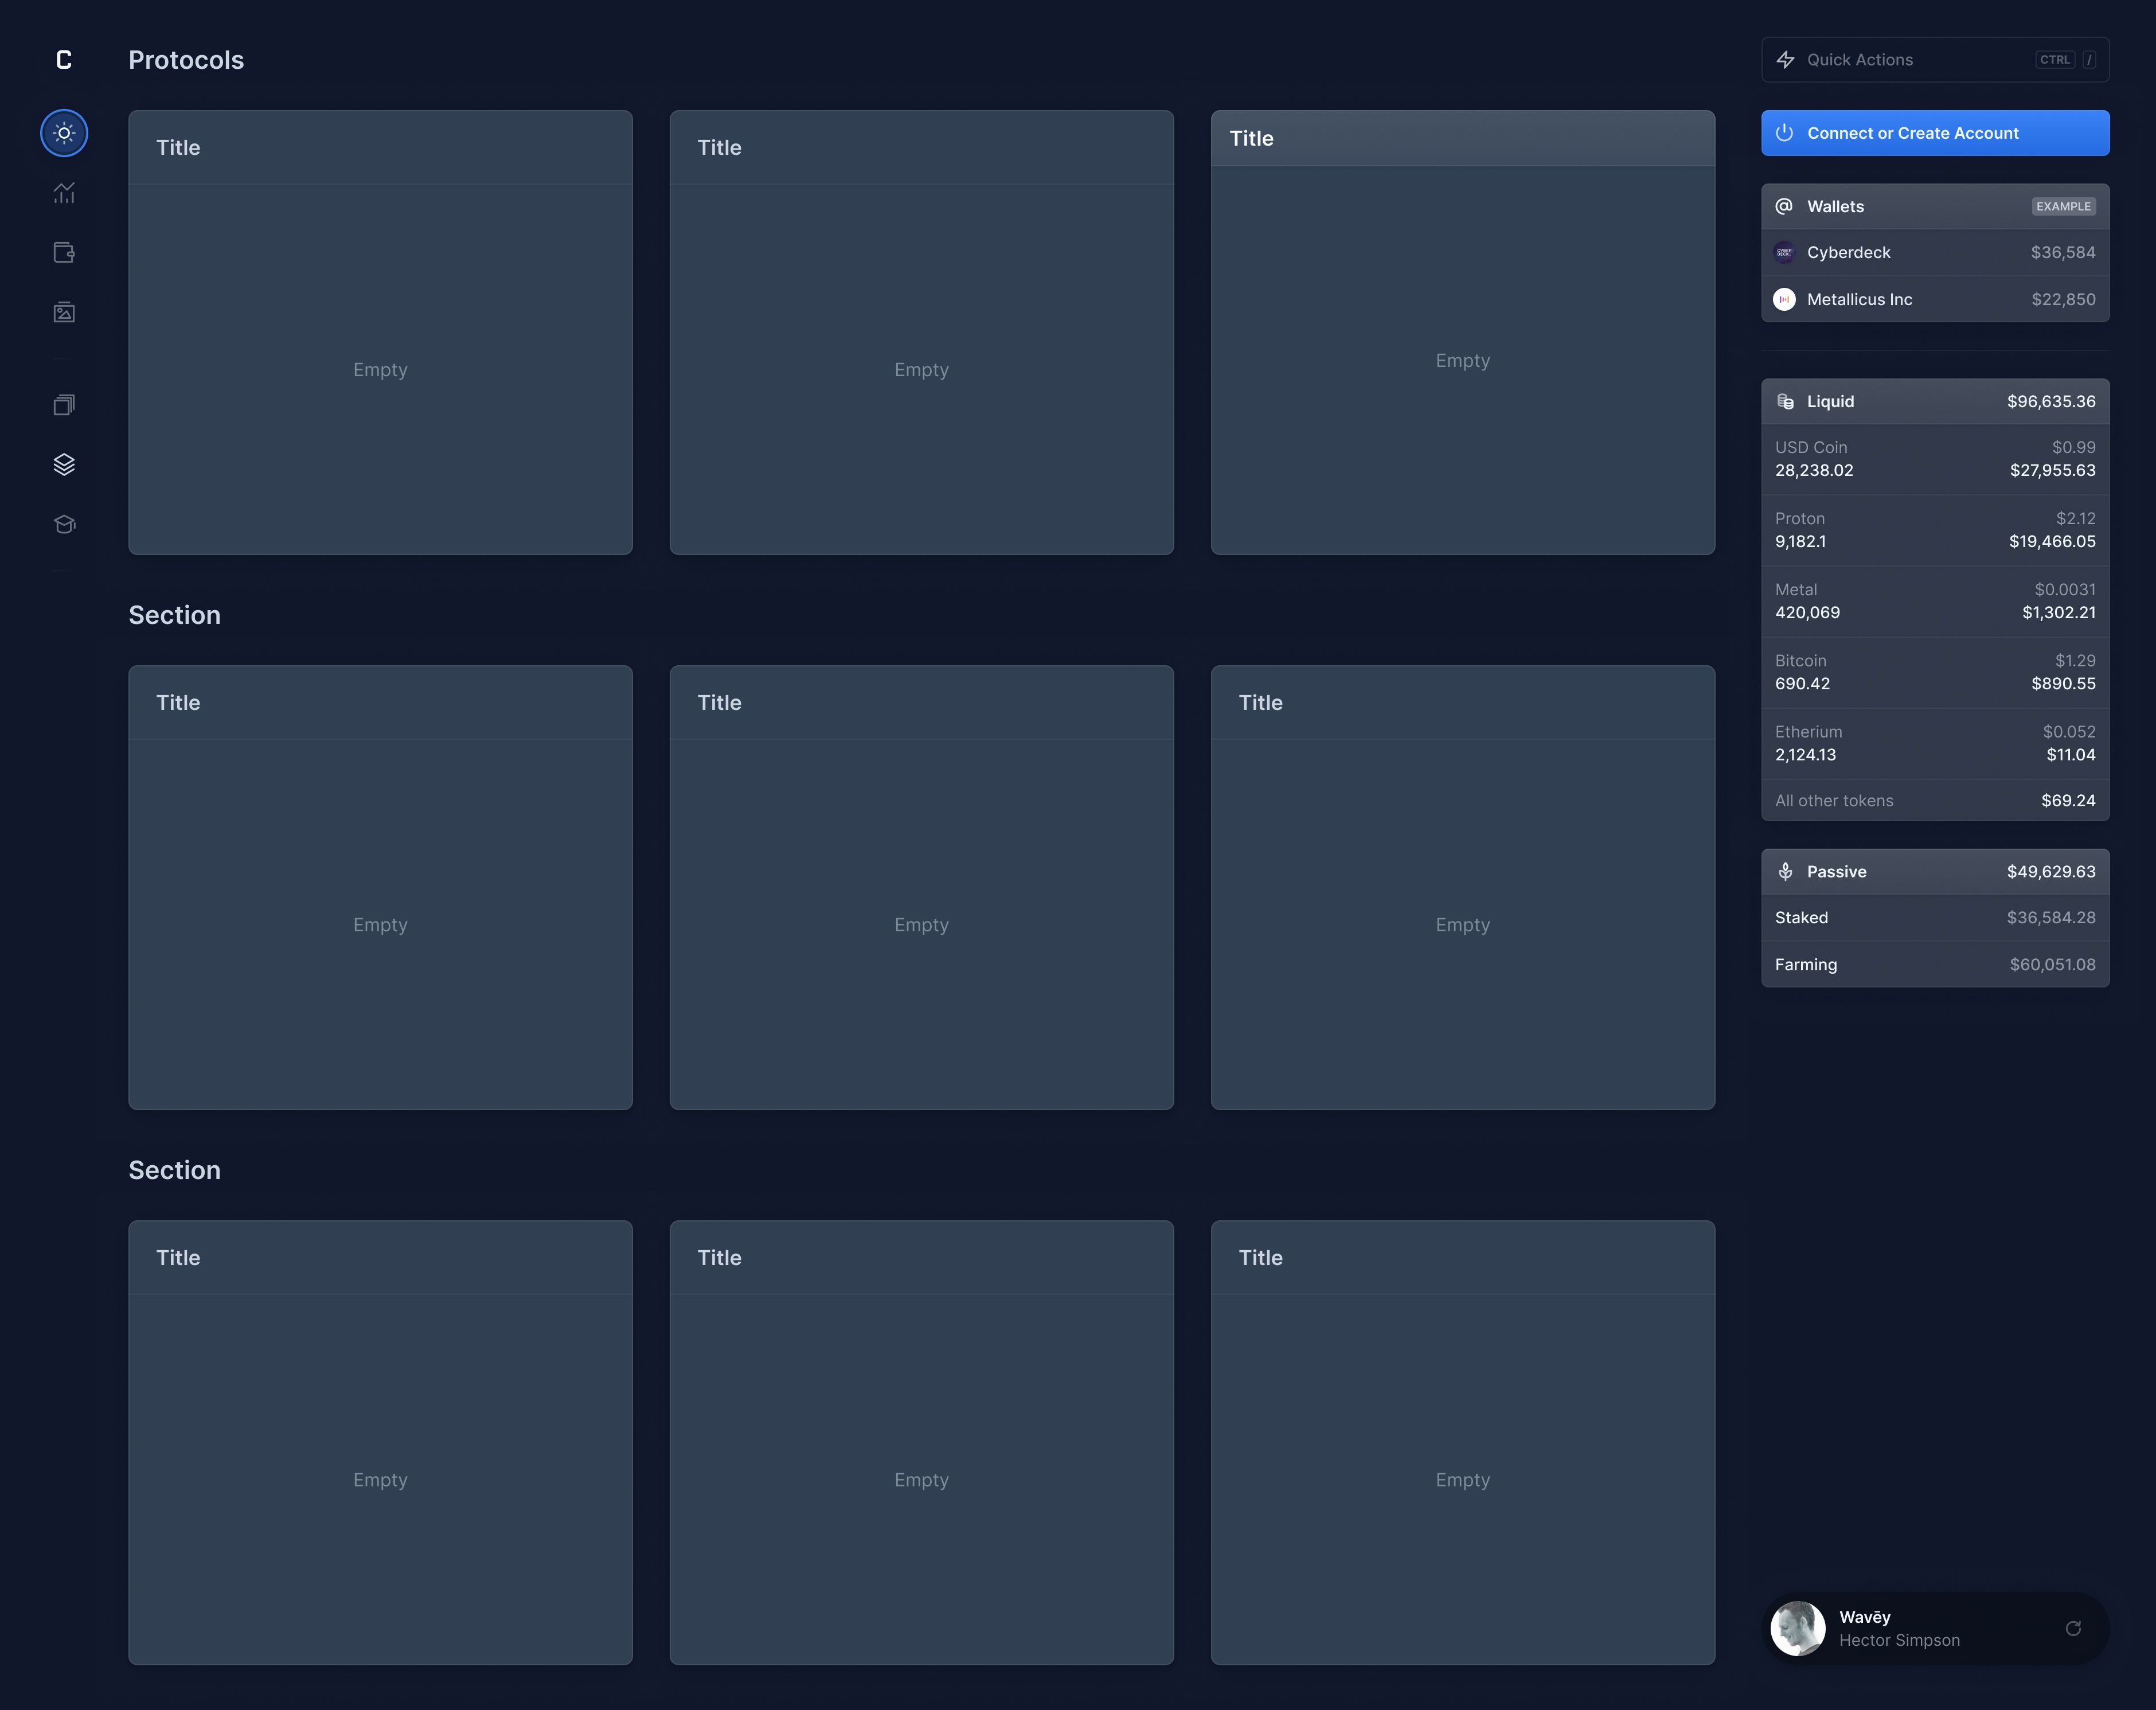Click the $36,584.28 Staked value
This screenshot has height=1710, width=2156.
coord(2051,918)
